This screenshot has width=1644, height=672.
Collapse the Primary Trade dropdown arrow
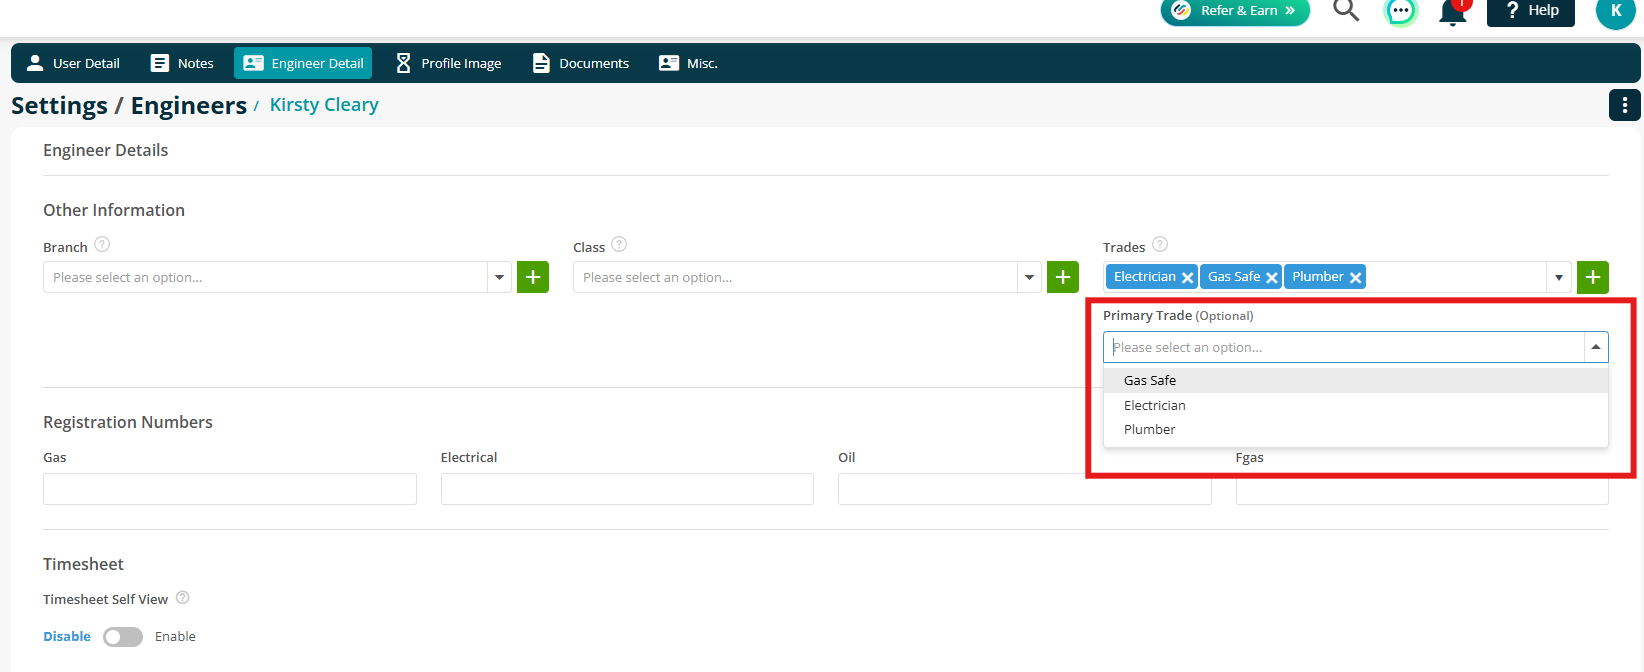1596,347
